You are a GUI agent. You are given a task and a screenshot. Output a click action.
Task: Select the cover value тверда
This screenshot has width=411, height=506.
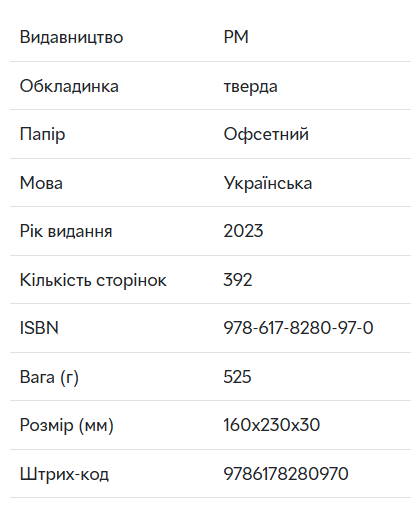(250, 87)
